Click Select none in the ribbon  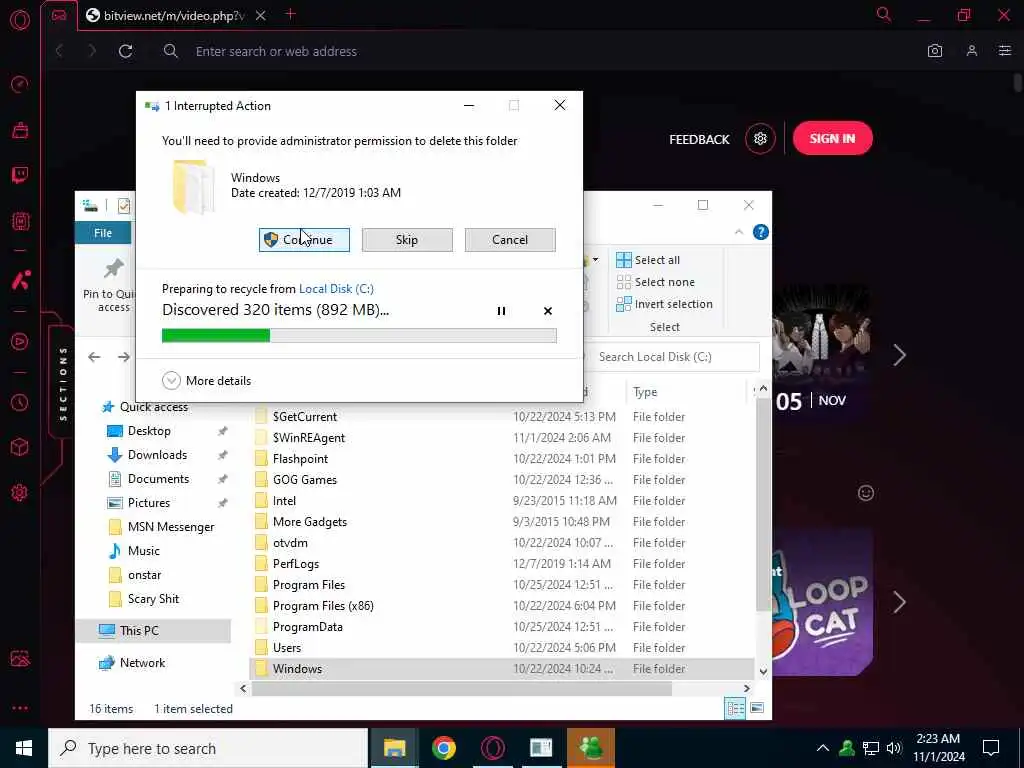[x=656, y=282]
